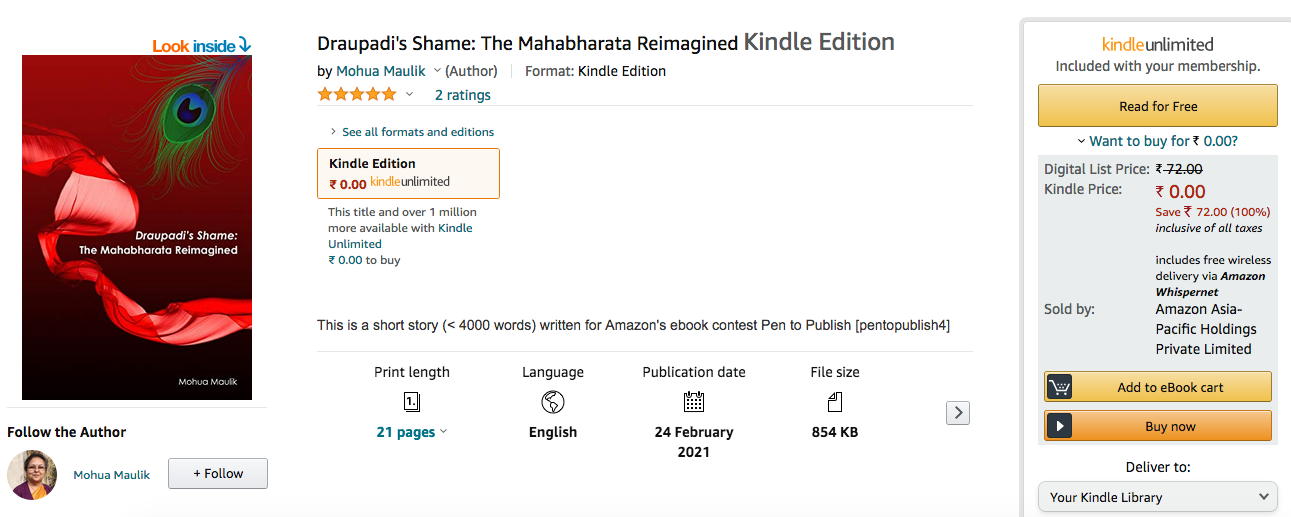Expand See all formats and editions
Viewport: 1291px width, 517px height.
[x=412, y=132]
